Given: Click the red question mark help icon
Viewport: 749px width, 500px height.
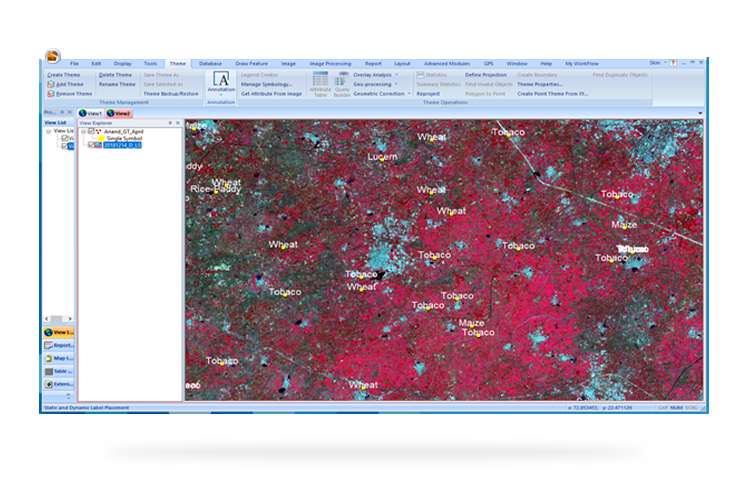Looking at the screenshot, I should 673,63.
